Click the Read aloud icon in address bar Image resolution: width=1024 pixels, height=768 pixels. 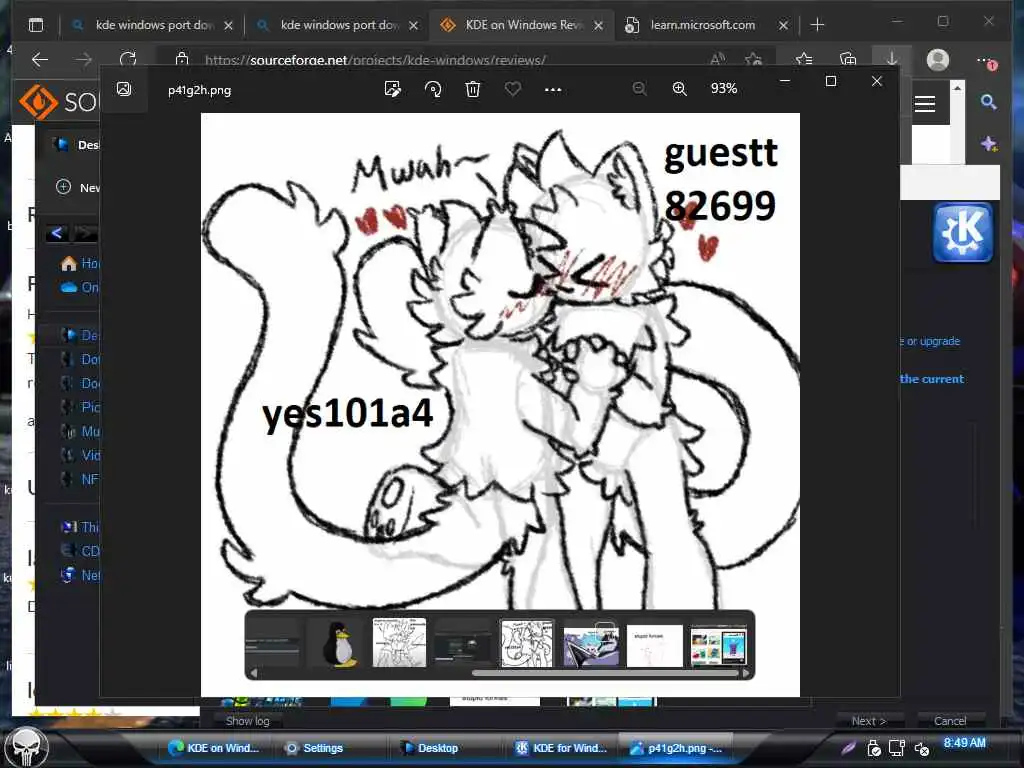click(x=717, y=59)
